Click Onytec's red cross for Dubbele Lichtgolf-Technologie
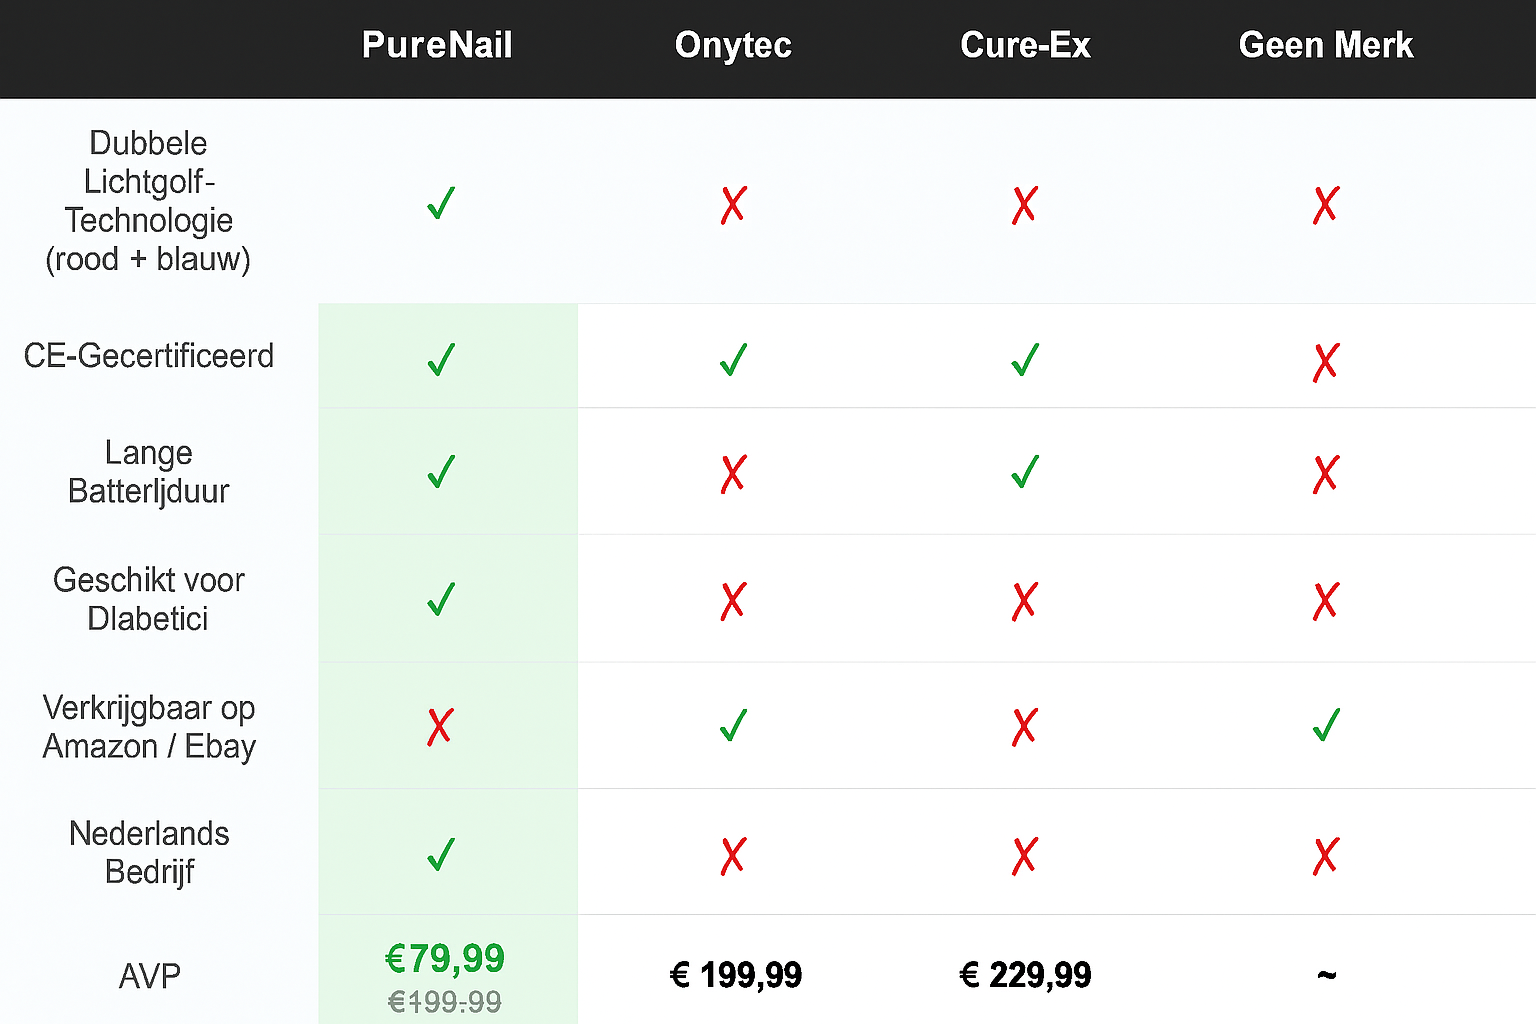 click(x=733, y=204)
